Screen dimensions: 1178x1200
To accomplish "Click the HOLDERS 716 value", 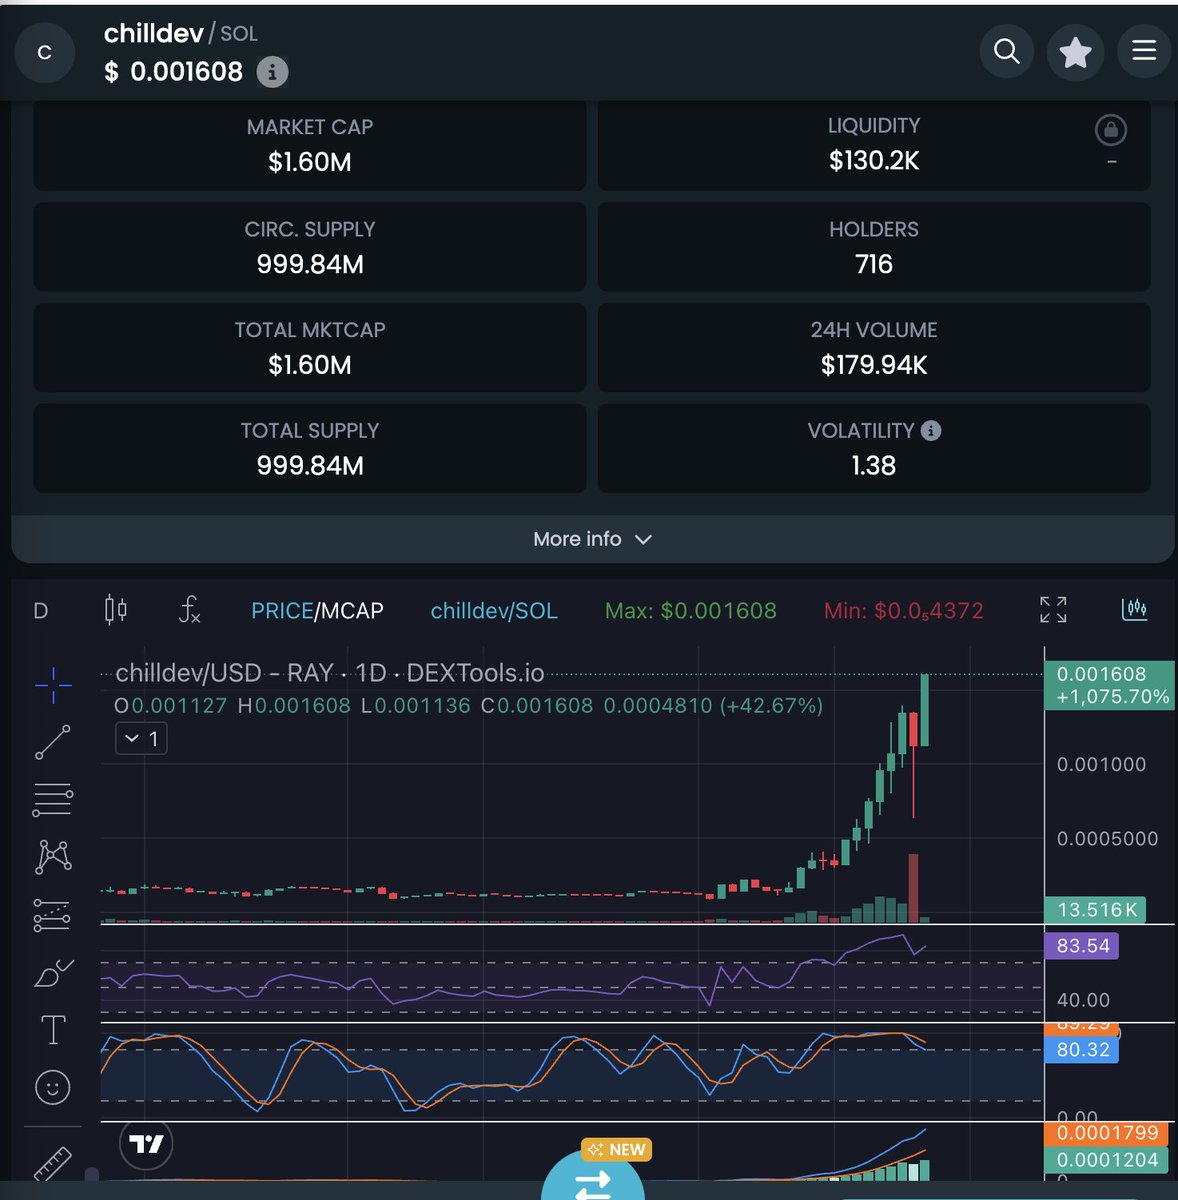I will tap(874, 264).
